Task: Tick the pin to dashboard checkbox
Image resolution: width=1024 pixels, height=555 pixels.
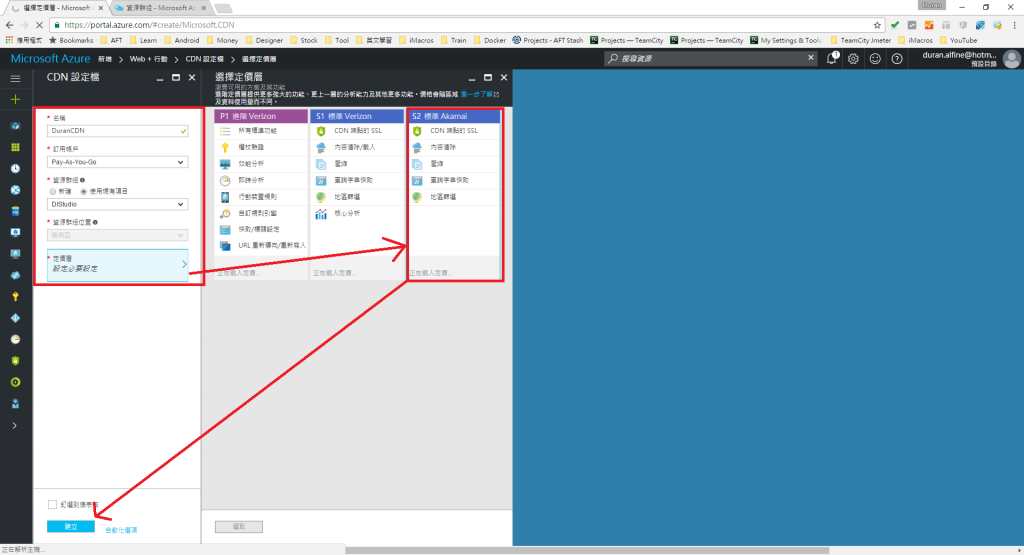Action: (52, 505)
